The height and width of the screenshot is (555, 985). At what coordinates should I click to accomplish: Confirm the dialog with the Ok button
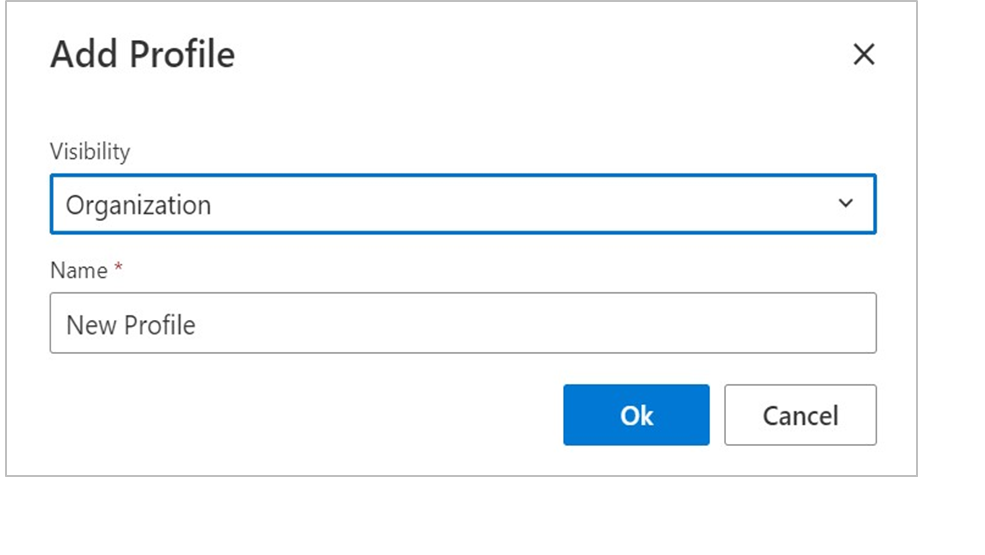coord(636,415)
